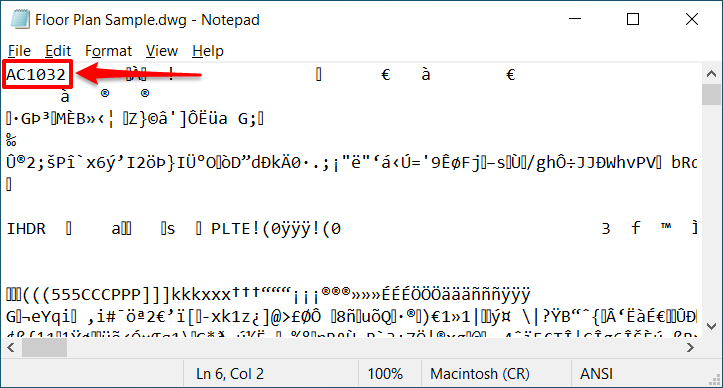
Task: Click the horizontal scrollbar left arrow
Action: pyautogui.click(x=12, y=347)
